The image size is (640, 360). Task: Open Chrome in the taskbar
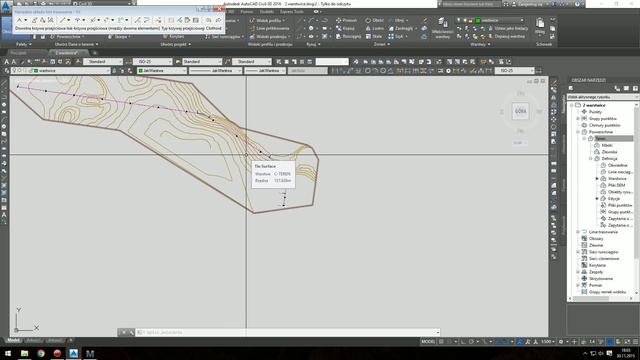point(41,353)
